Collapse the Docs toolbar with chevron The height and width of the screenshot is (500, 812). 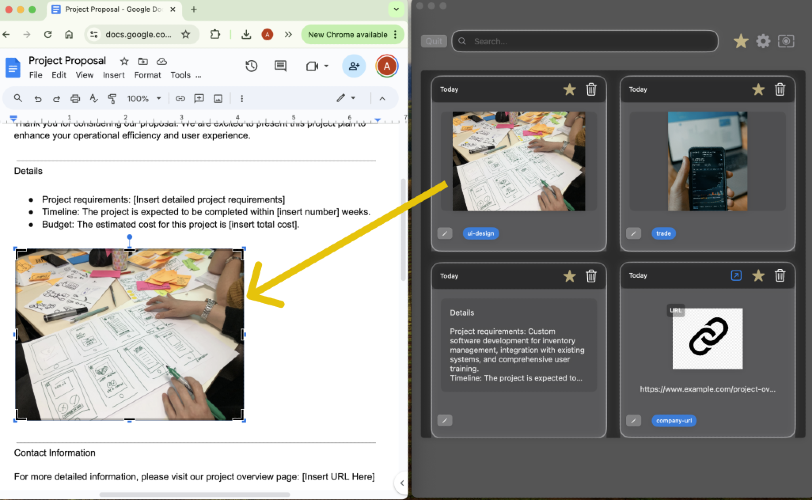click(382, 98)
